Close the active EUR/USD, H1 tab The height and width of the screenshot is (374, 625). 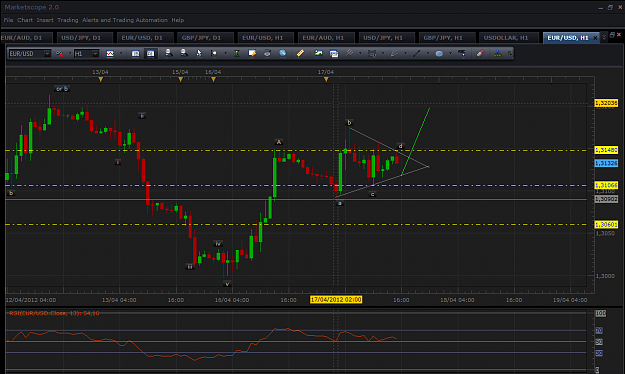point(596,38)
